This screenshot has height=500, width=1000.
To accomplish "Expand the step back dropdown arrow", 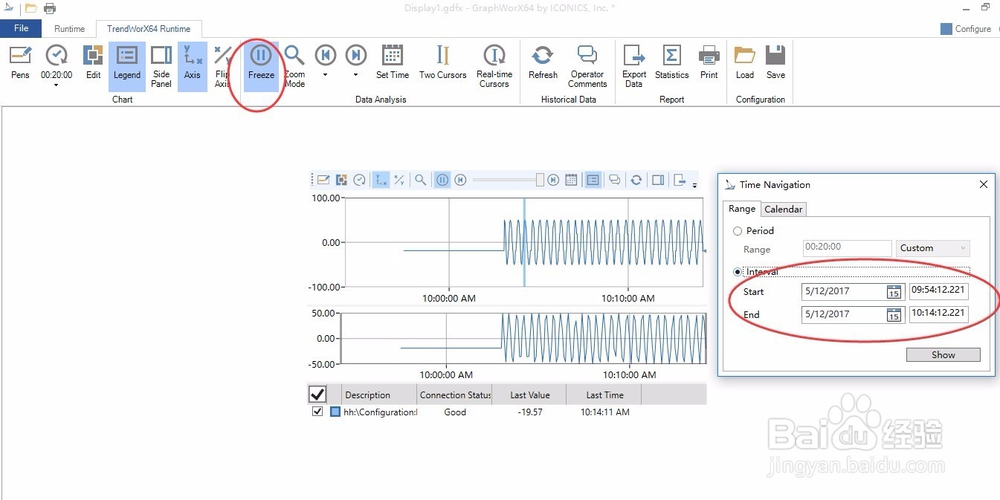I will (x=325, y=75).
